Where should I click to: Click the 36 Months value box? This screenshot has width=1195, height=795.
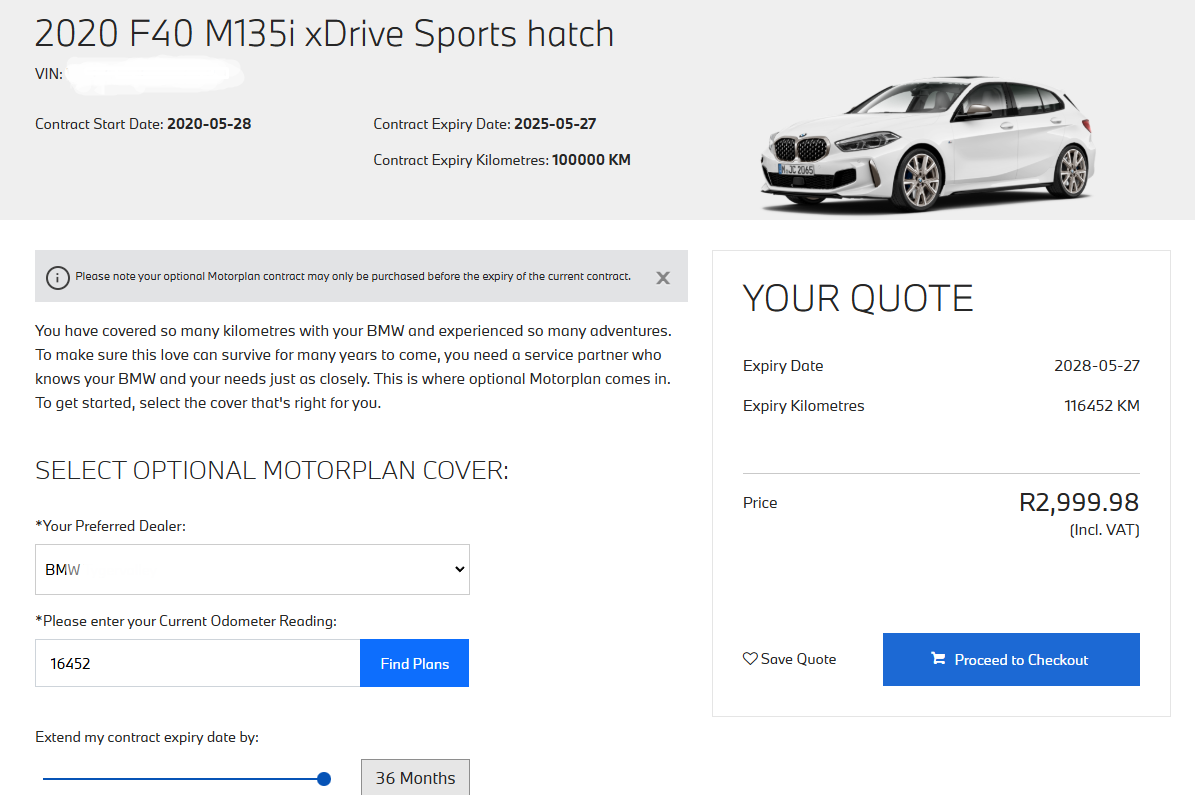tap(415, 777)
